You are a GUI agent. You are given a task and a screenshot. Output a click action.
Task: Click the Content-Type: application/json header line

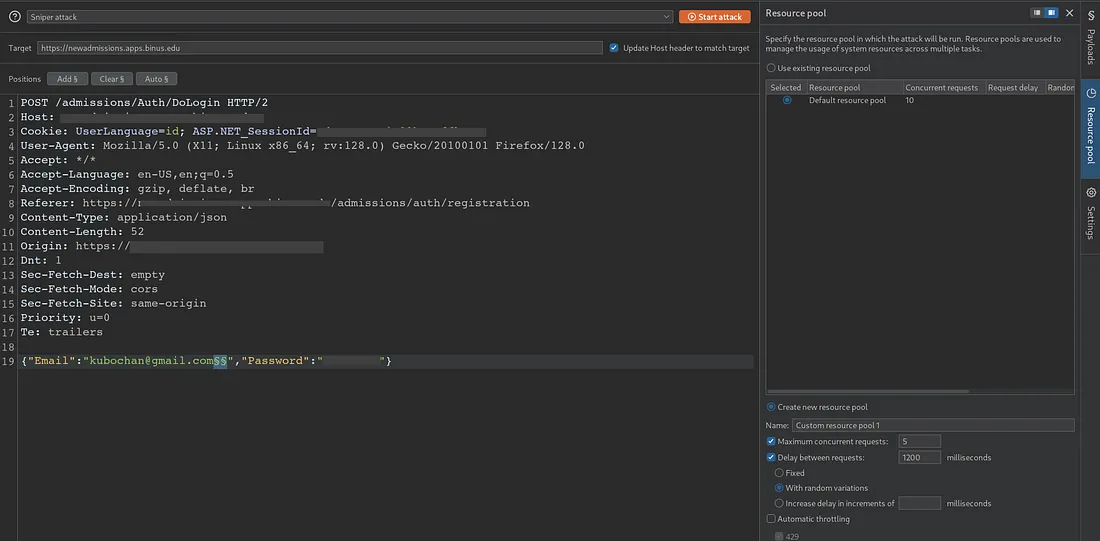(x=123, y=218)
